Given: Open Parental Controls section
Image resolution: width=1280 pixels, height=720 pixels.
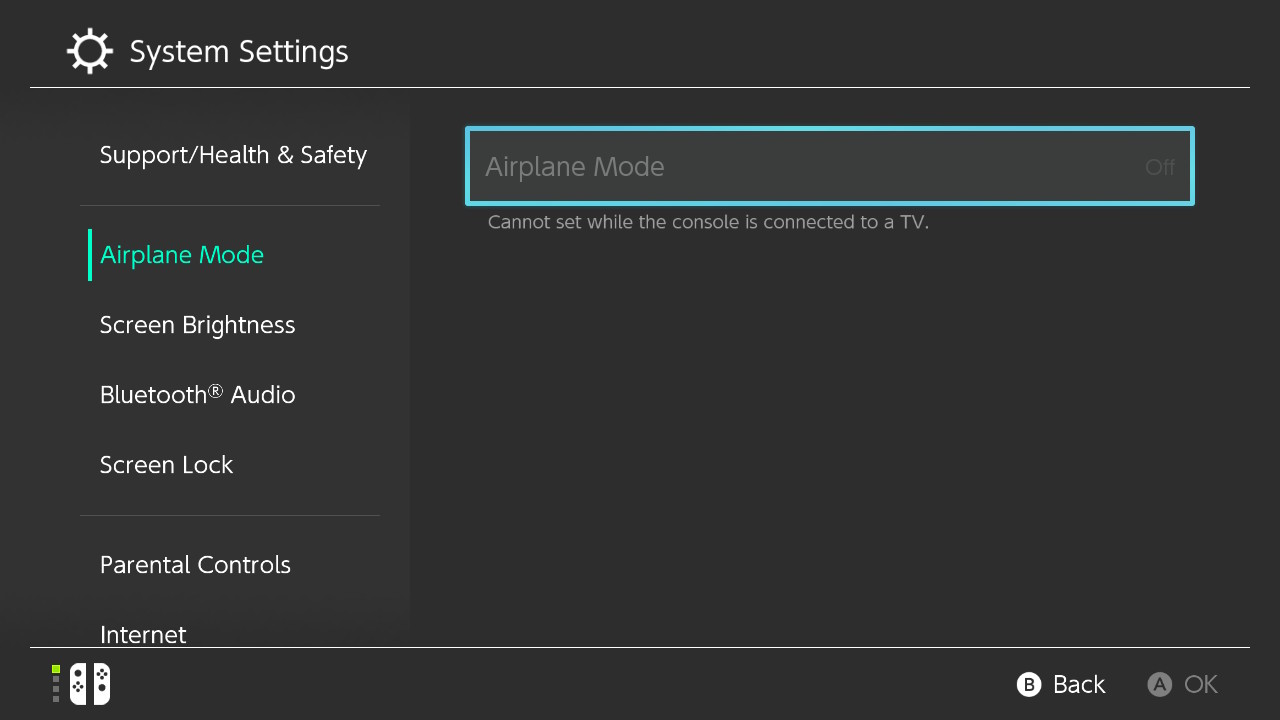Looking at the screenshot, I should click(195, 565).
